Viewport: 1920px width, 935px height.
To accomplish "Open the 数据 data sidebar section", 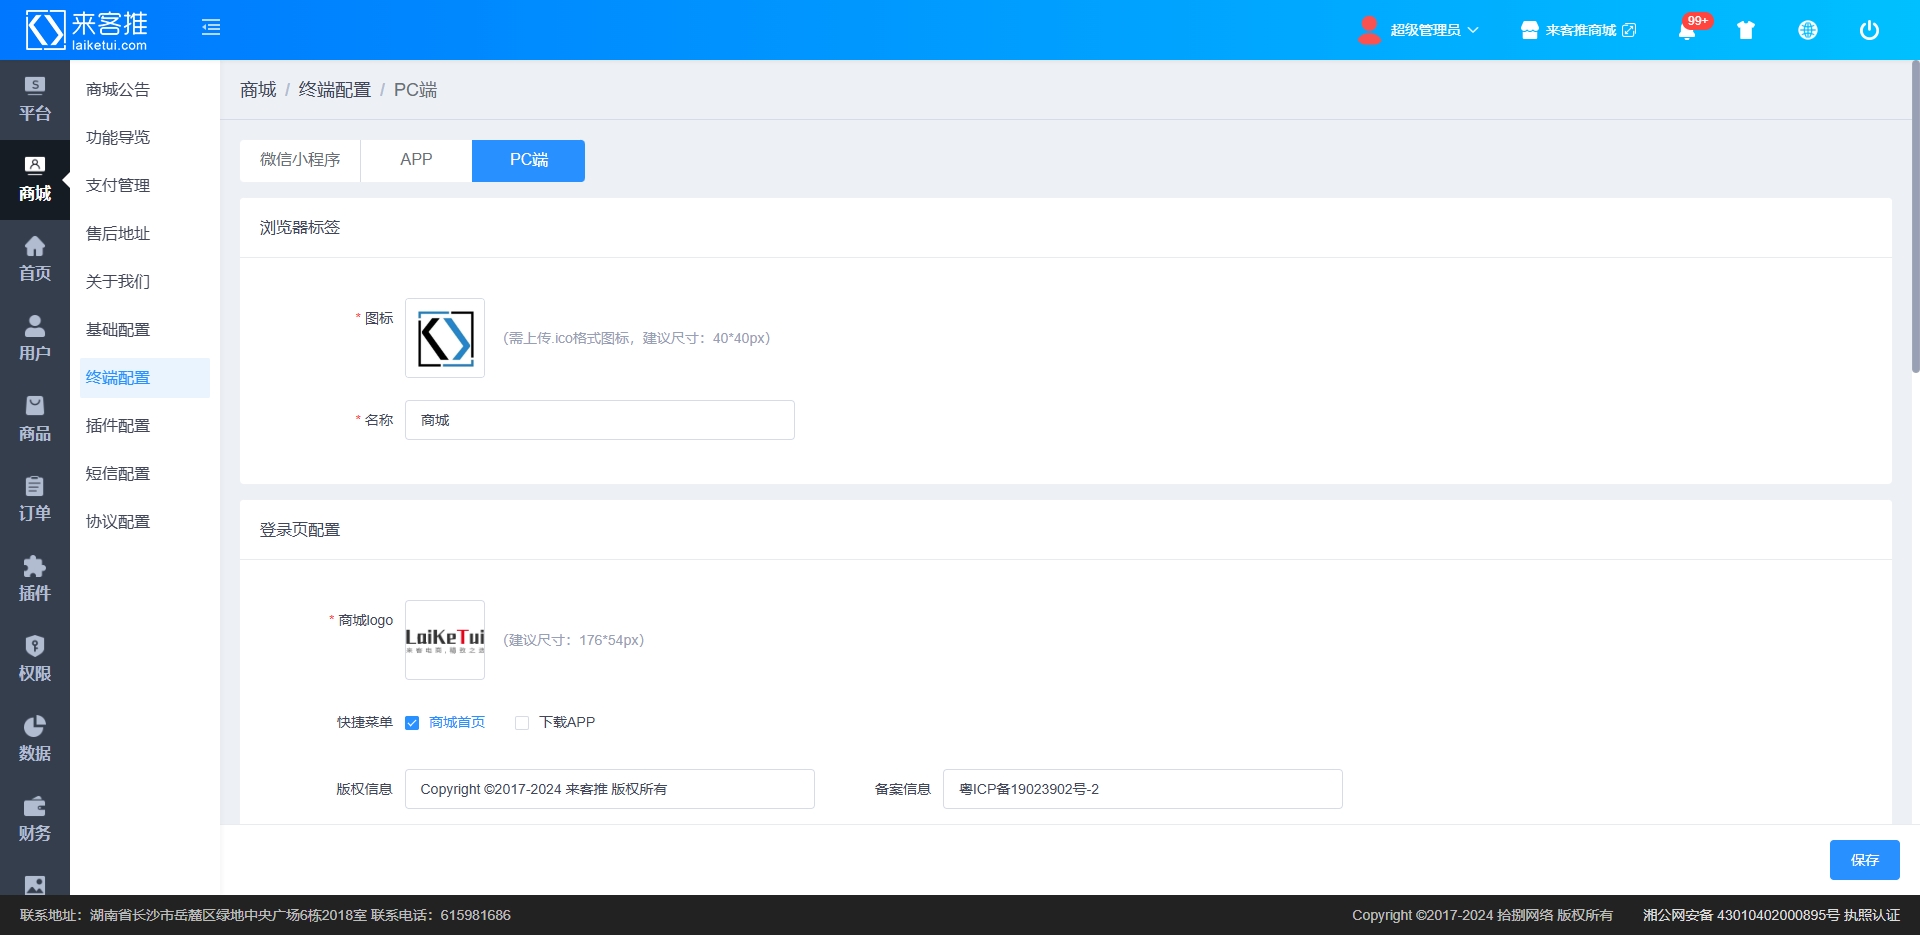I will coord(35,739).
